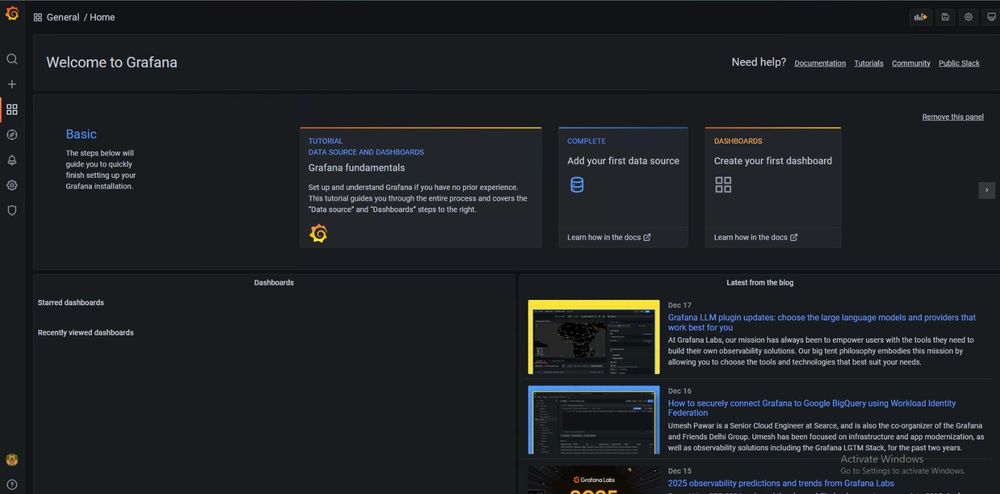Screen dimensions: 1000x494
Task: Click Remove this panel link
Action: point(953,117)
